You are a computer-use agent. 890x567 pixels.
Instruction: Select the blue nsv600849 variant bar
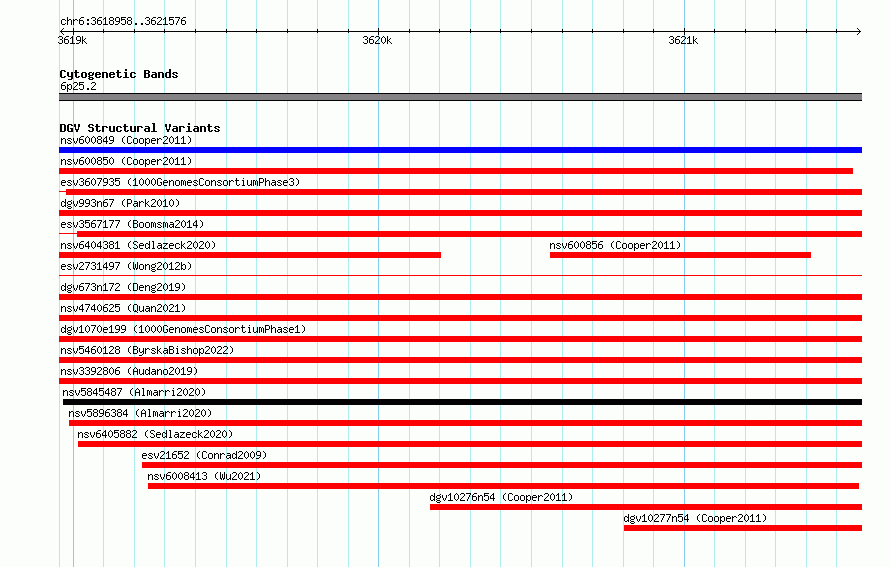460,150
